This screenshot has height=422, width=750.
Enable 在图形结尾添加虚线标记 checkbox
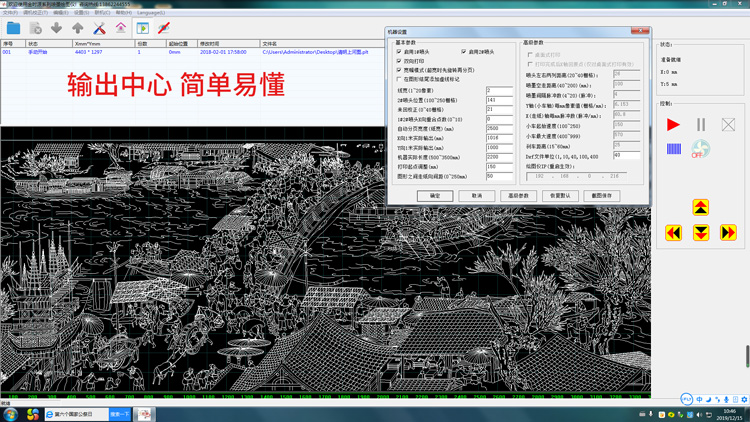point(400,79)
